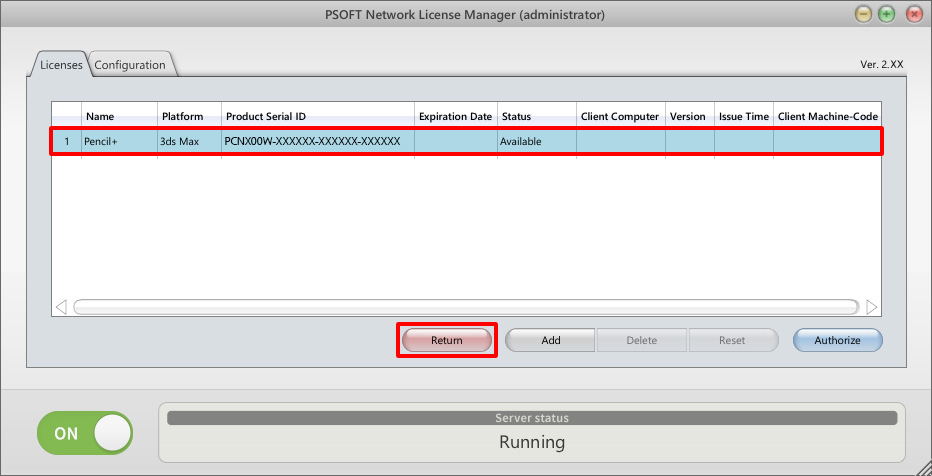Sort by Name column header
The height and width of the screenshot is (476, 932).
(x=119, y=116)
